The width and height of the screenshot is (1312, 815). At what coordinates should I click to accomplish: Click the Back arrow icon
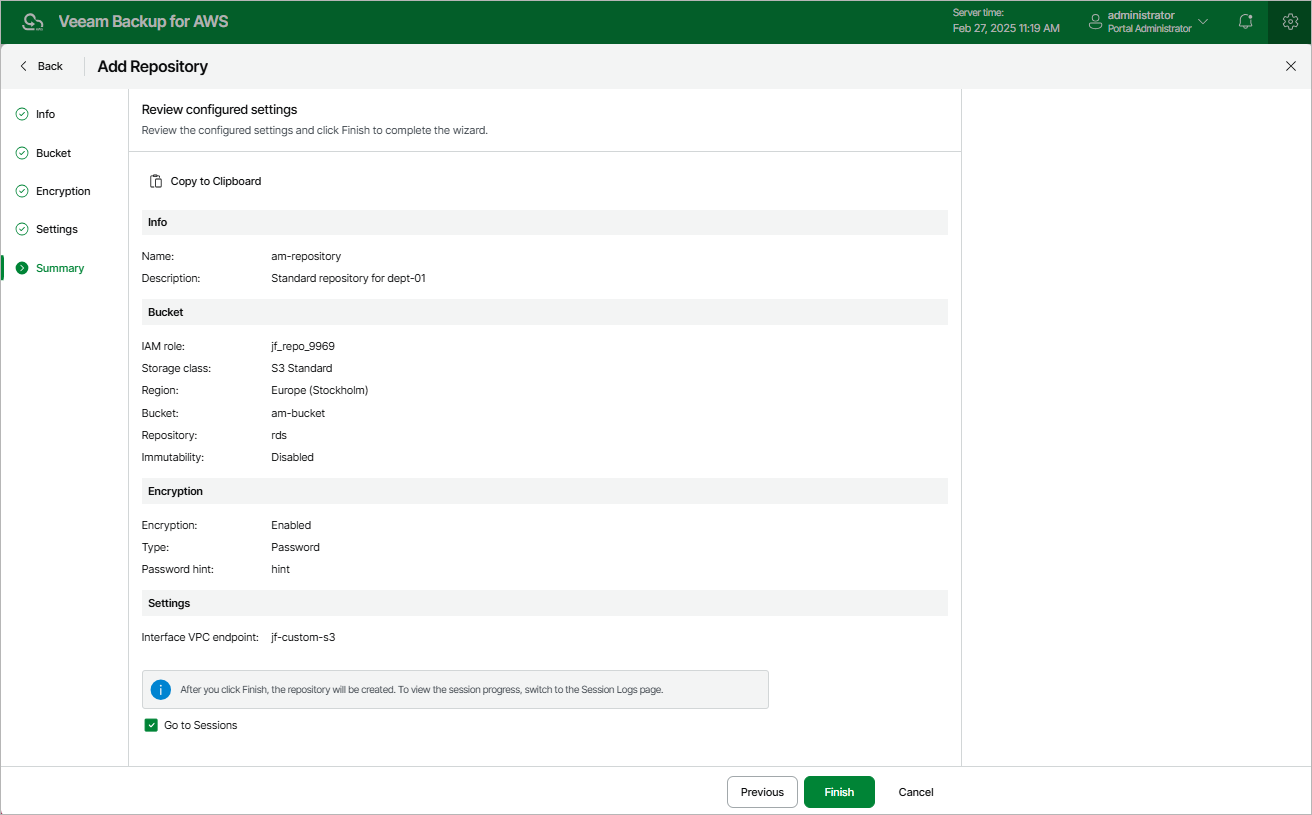point(24,66)
